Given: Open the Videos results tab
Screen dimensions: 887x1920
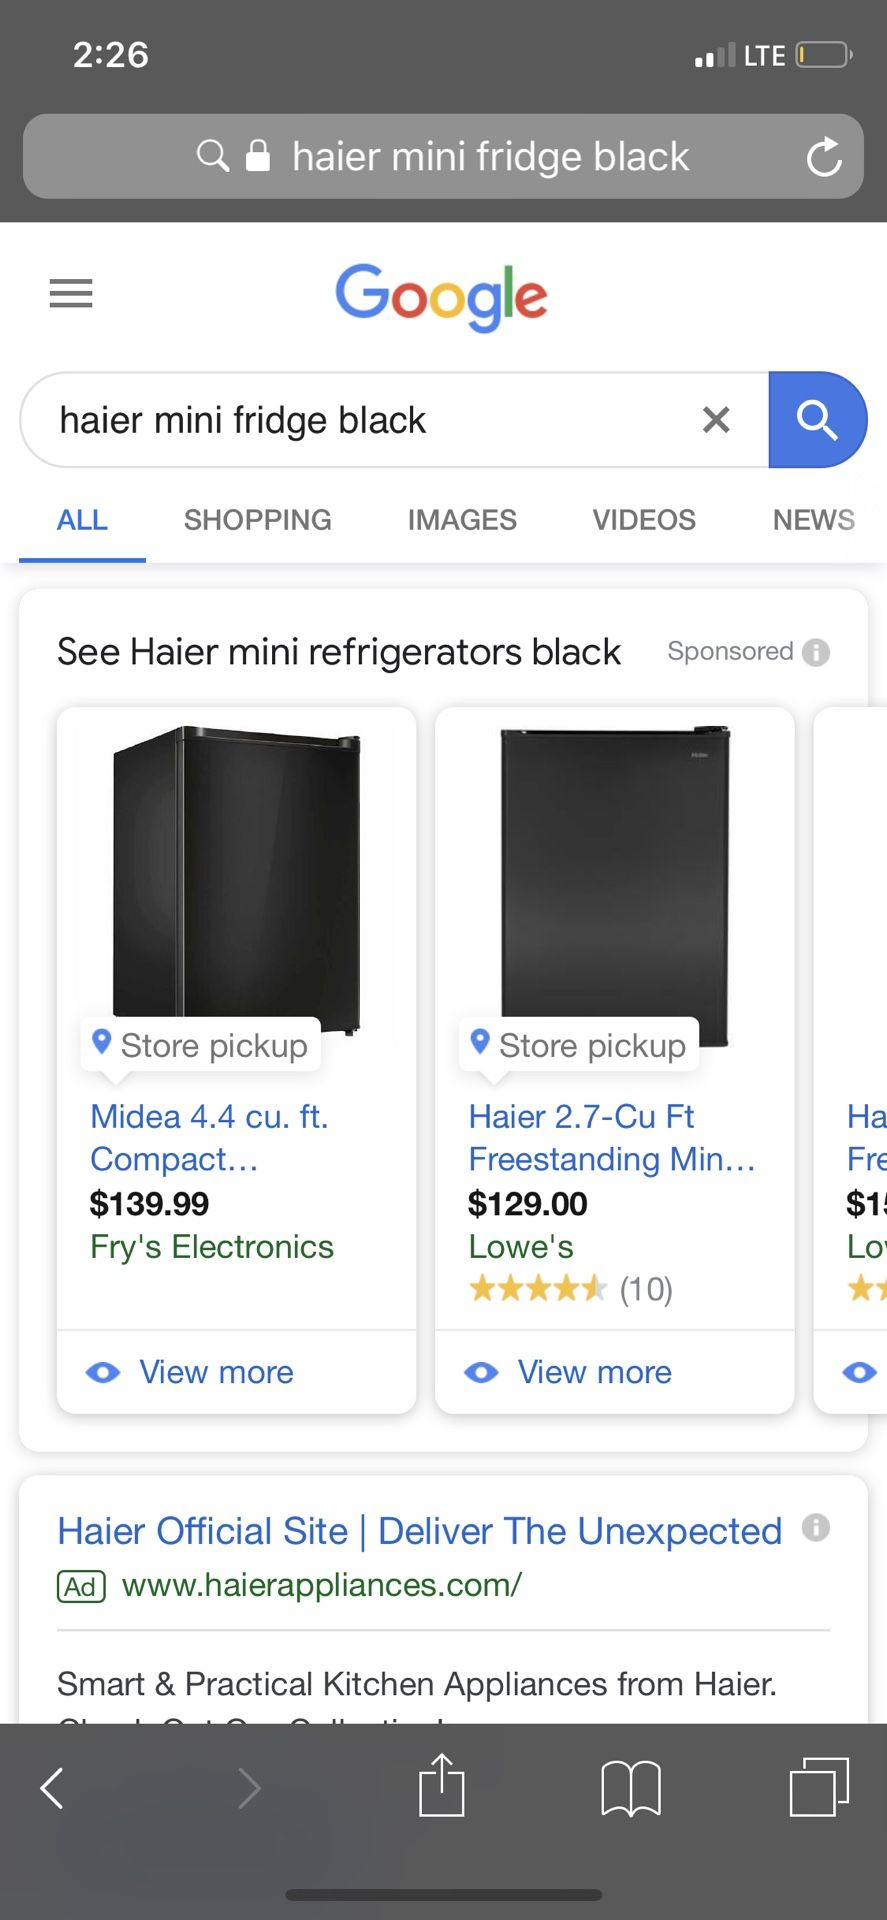Looking at the screenshot, I should 643,520.
